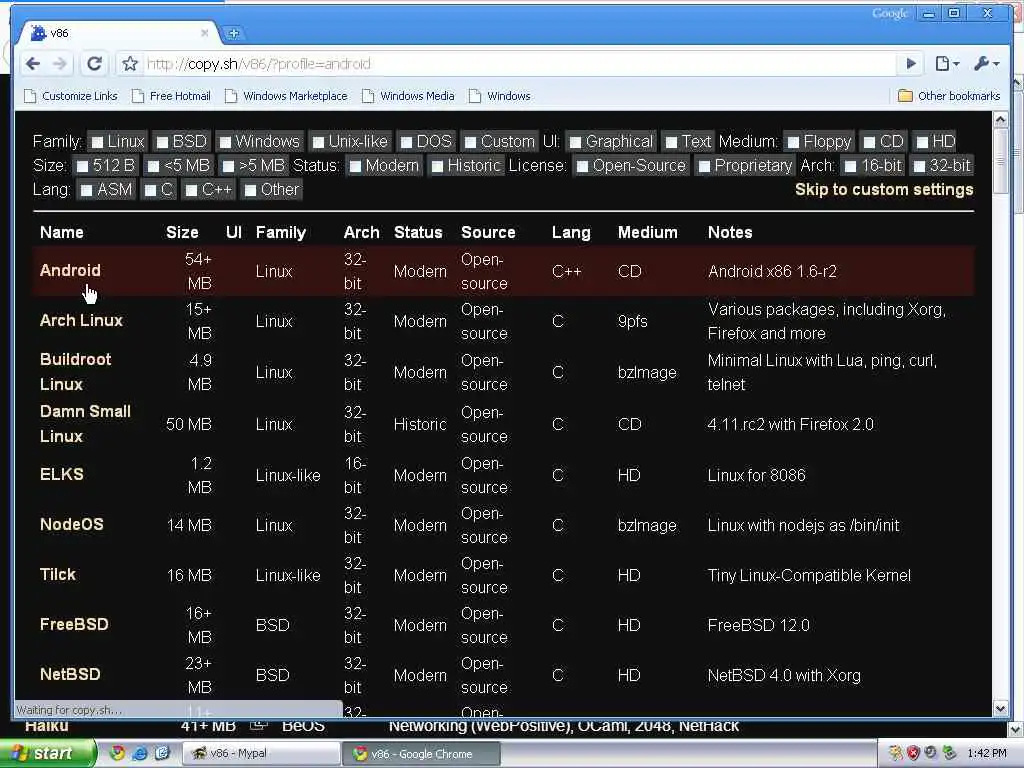The height and width of the screenshot is (768, 1024).
Task: Check the C language filter
Action: point(150,191)
